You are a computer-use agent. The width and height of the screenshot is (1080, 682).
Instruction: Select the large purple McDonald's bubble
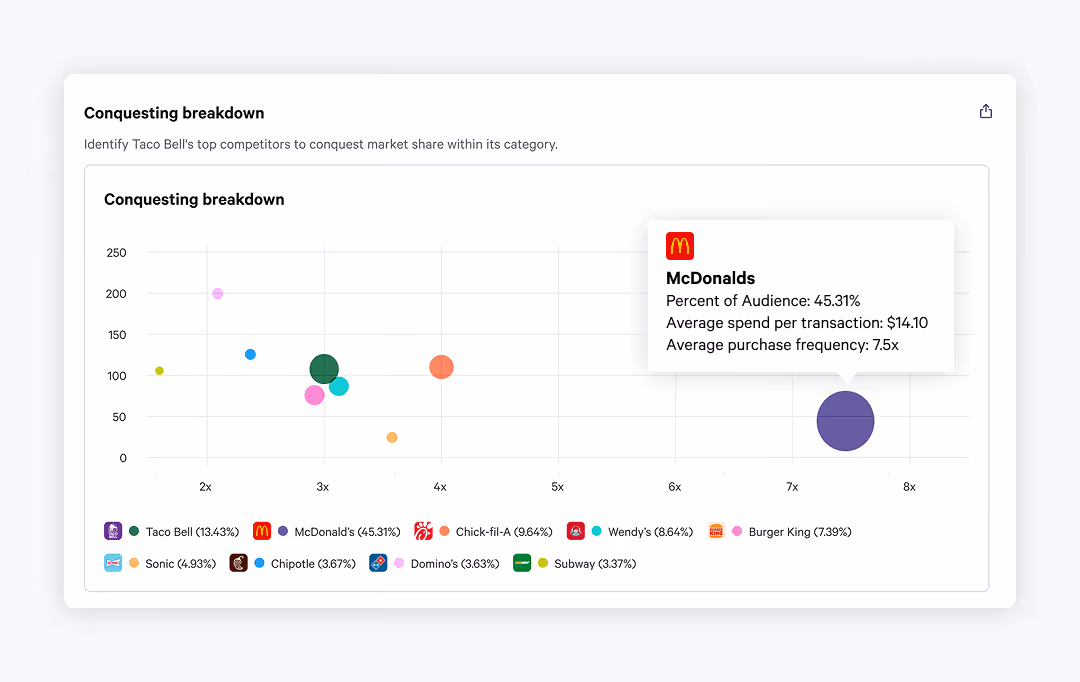point(845,421)
